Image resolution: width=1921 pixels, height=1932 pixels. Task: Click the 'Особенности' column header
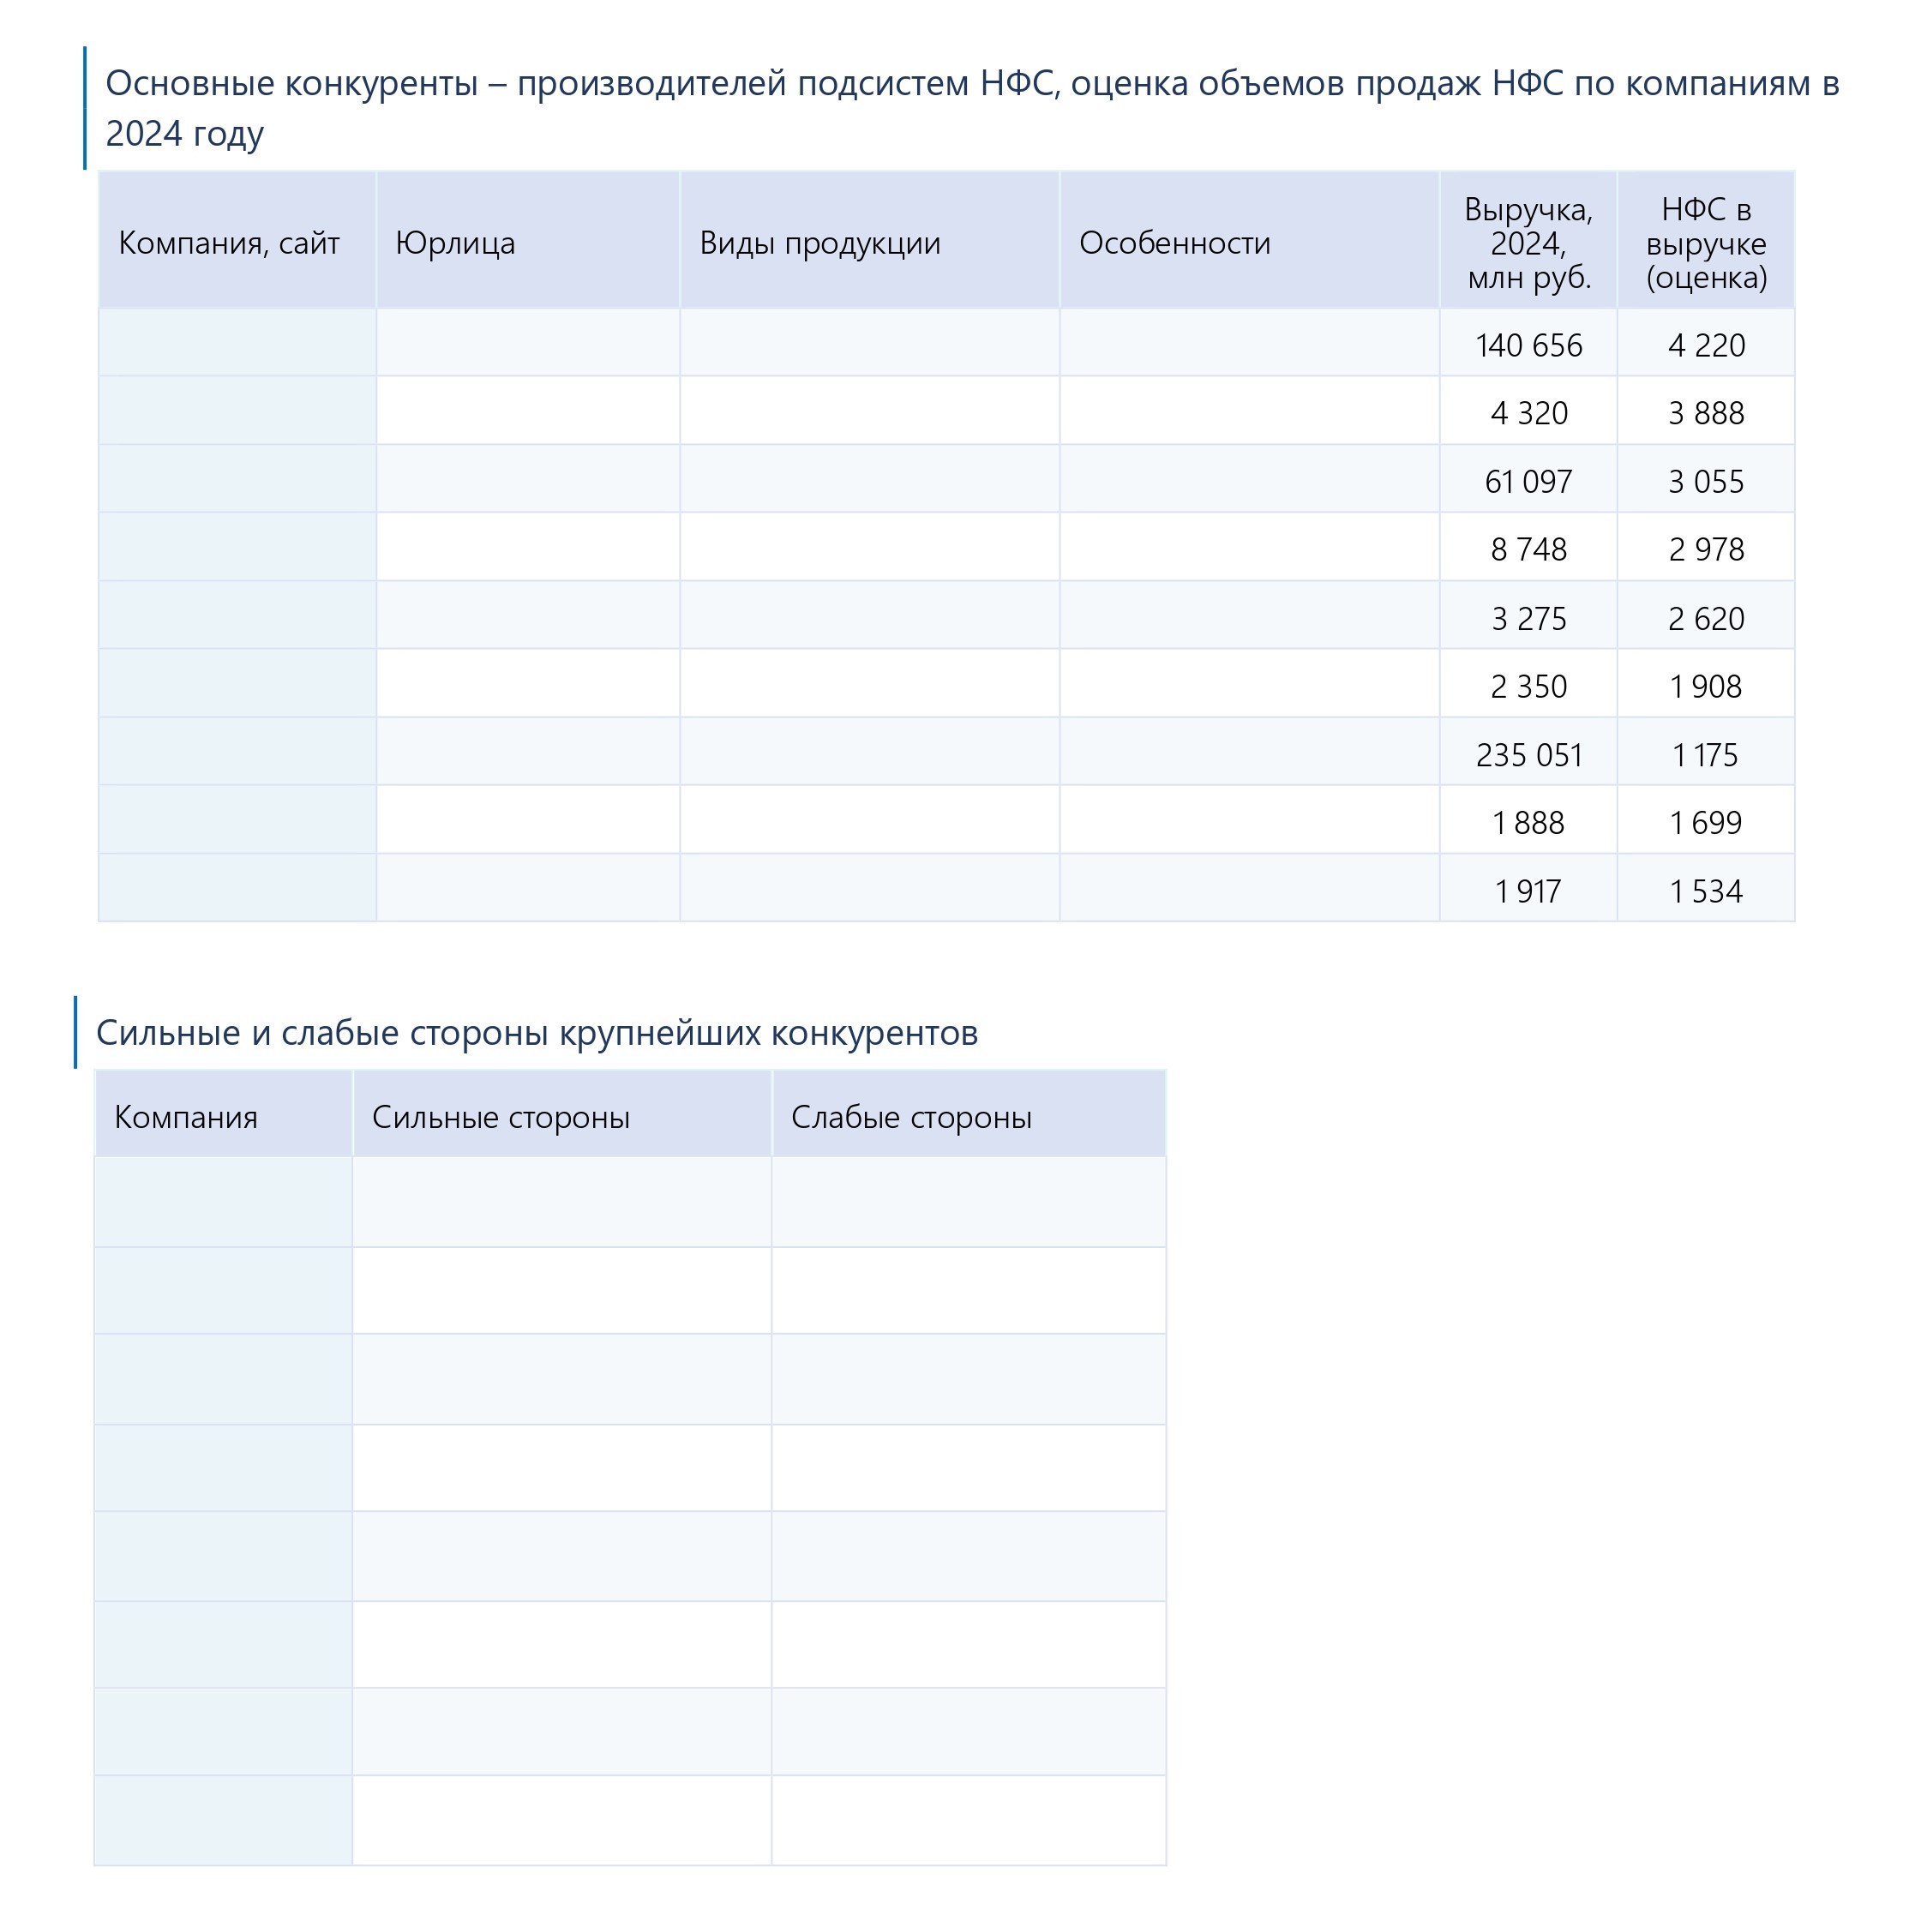pyautogui.click(x=1174, y=243)
